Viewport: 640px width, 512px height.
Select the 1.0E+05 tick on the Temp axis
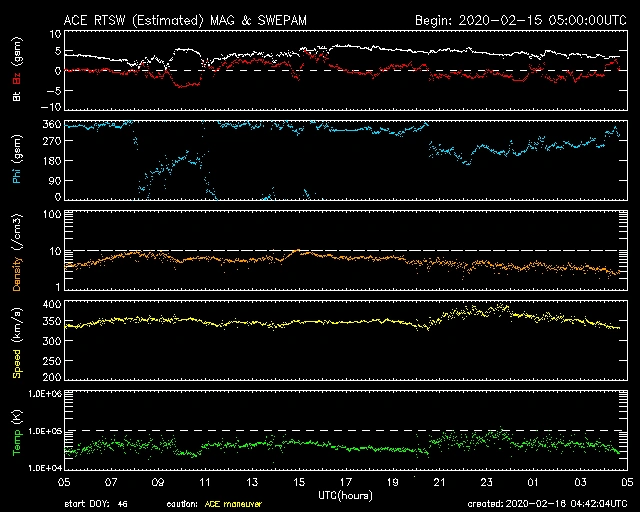(x=45, y=431)
